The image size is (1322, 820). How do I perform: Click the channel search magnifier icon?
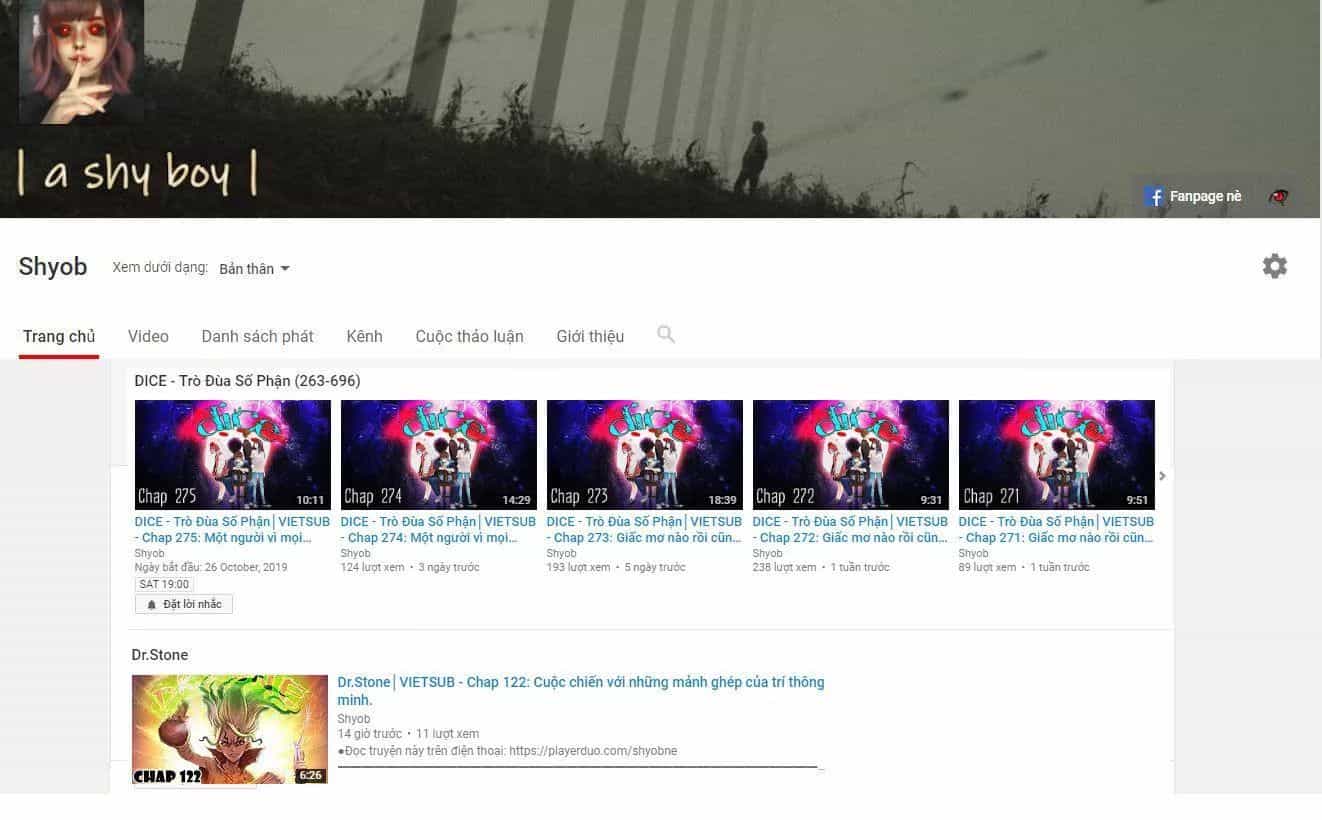coord(666,335)
